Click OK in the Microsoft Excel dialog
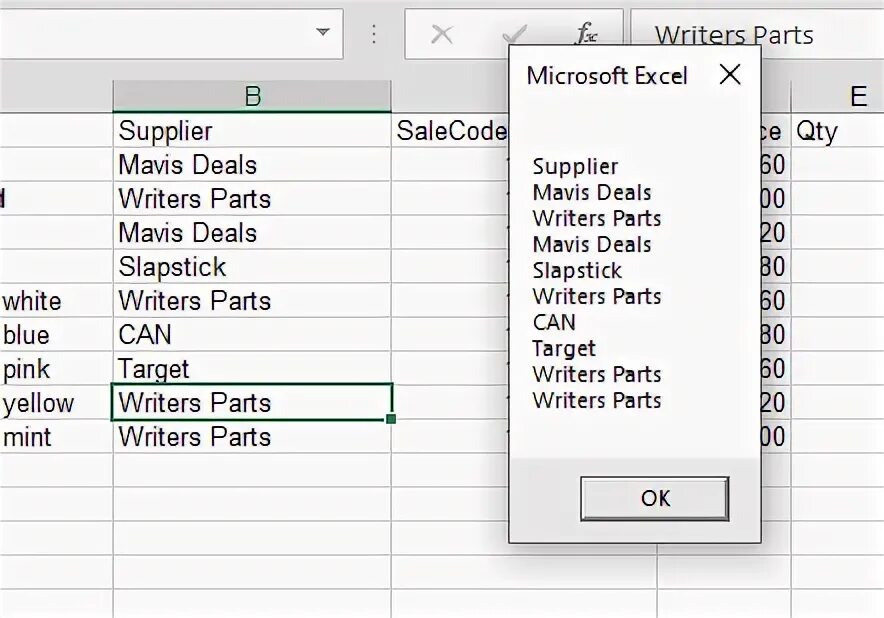 [654, 498]
